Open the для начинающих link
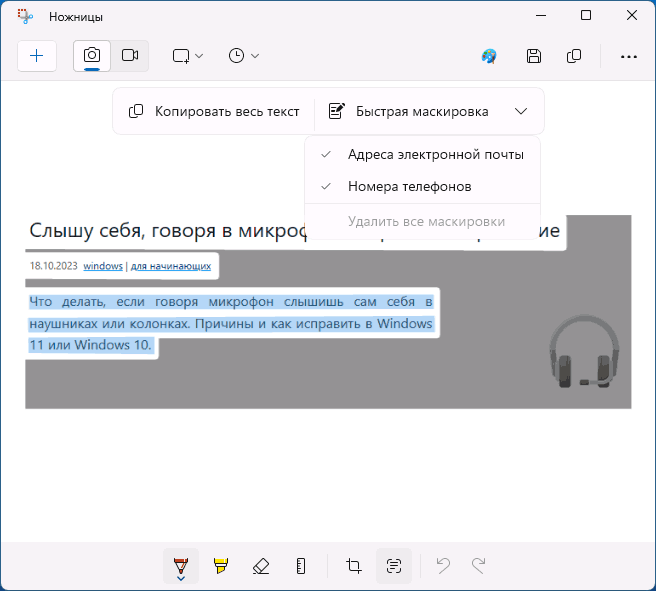656x591 pixels. pos(171,266)
